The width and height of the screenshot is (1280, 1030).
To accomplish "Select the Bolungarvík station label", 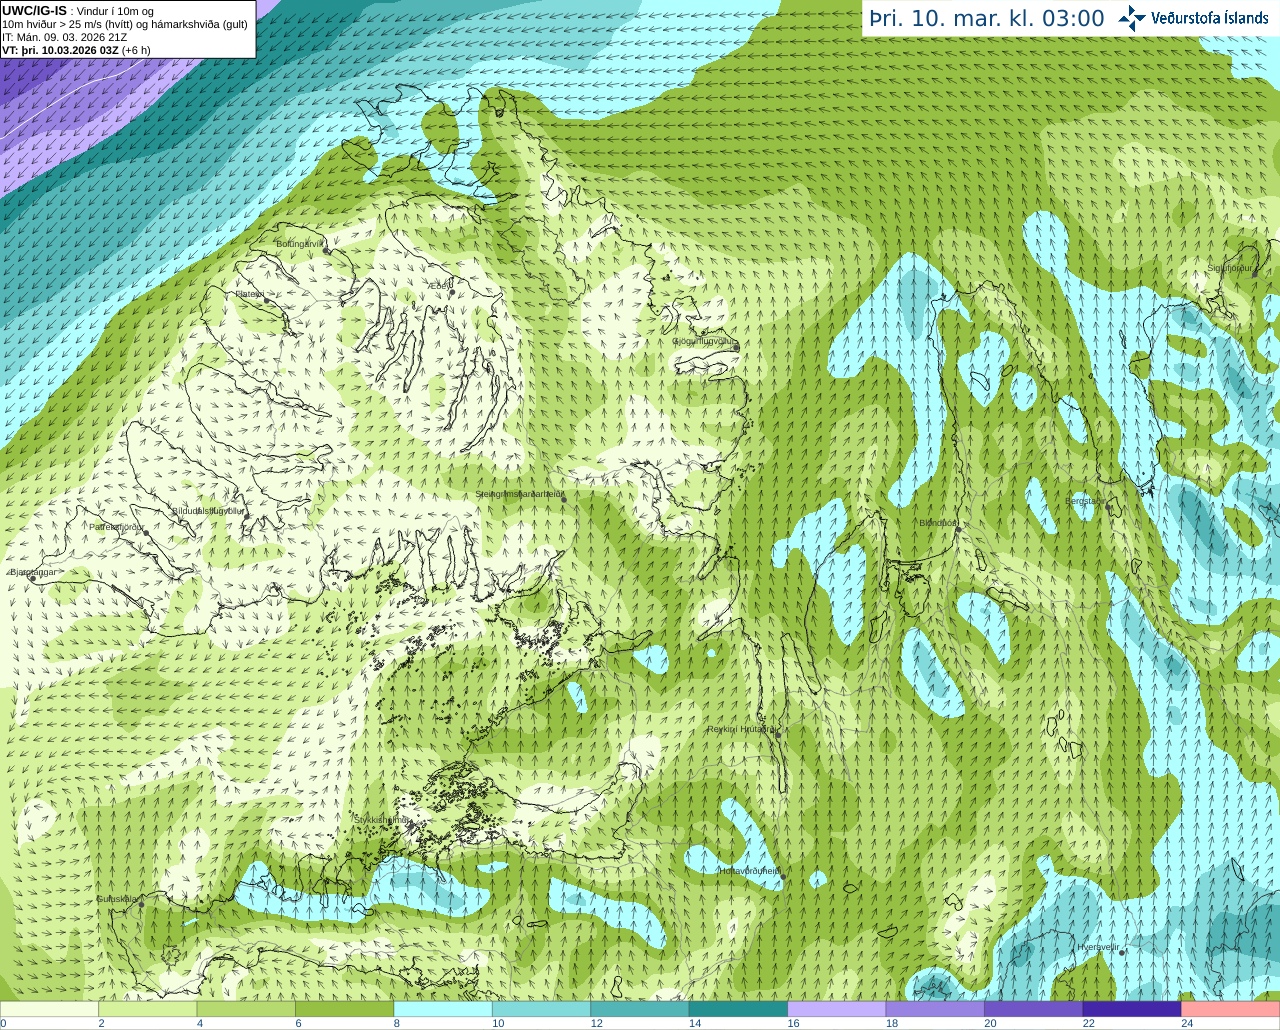I will 301,244.
